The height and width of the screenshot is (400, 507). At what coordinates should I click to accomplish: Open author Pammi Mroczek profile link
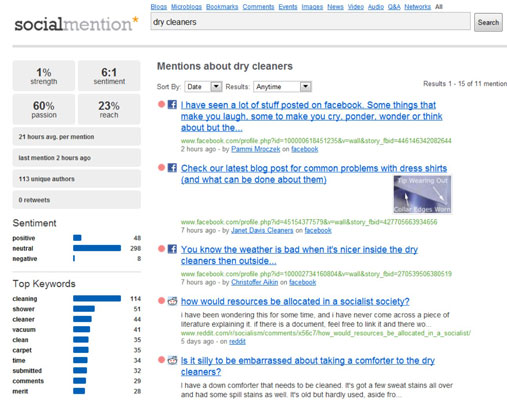(x=256, y=149)
